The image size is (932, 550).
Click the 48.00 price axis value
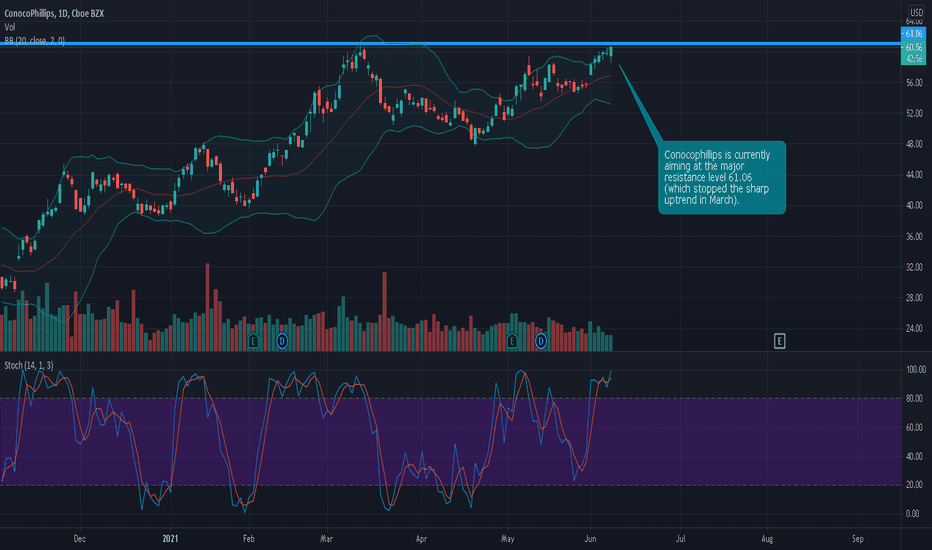pyautogui.click(x=914, y=144)
